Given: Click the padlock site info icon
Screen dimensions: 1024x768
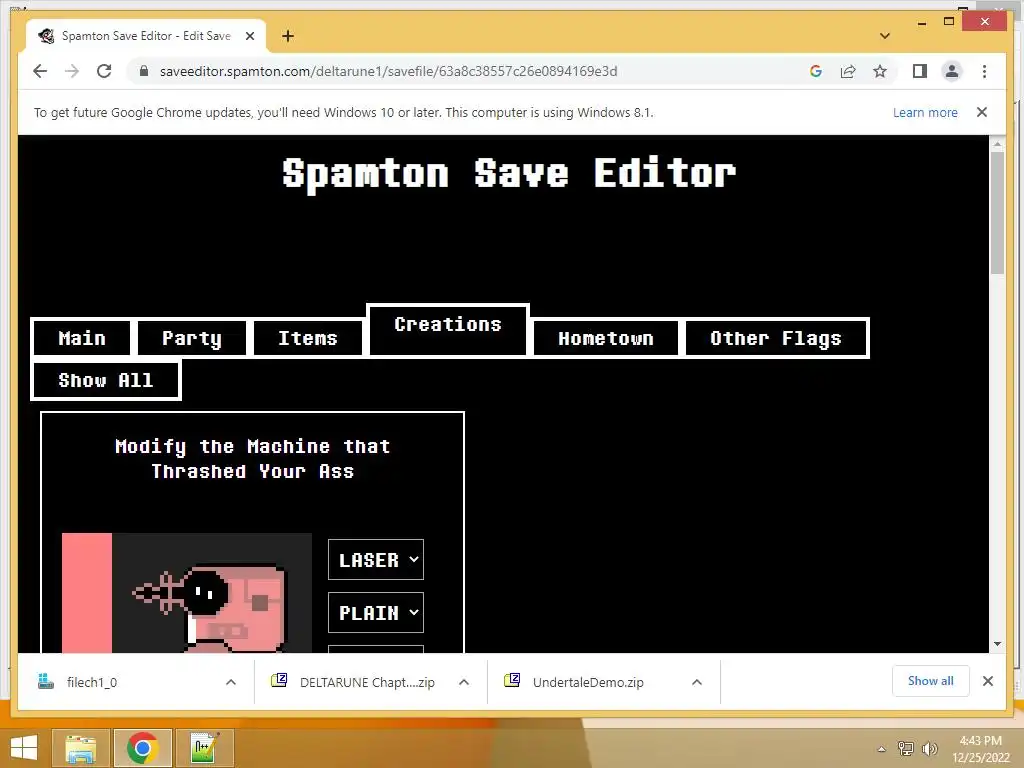Looking at the screenshot, I should pyautogui.click(x=144, y=71).
